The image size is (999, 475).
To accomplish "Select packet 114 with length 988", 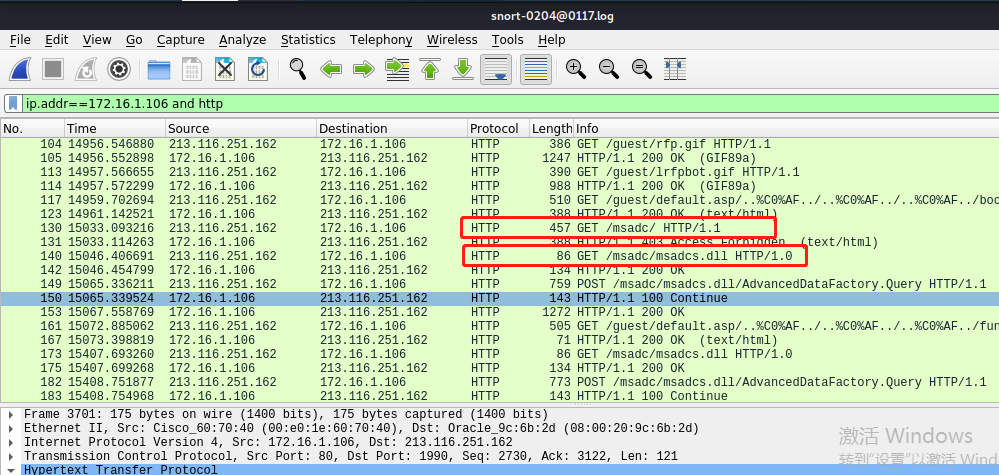I will [x=500, y=186].
